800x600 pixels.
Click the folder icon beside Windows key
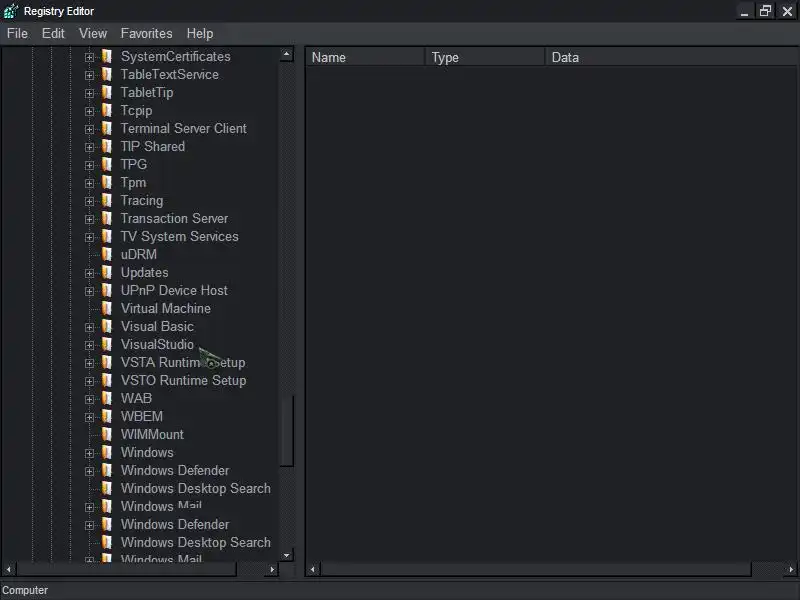click(107, 453)
